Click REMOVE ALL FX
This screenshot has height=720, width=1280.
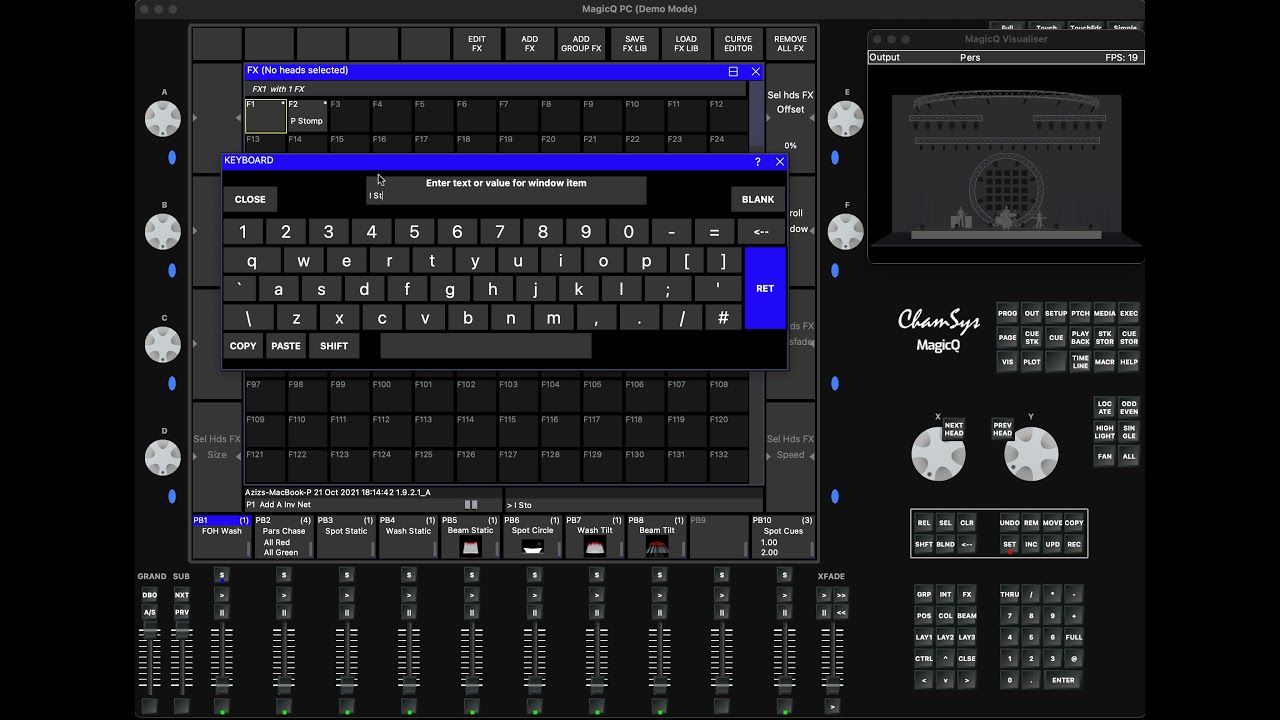(790, 44)
